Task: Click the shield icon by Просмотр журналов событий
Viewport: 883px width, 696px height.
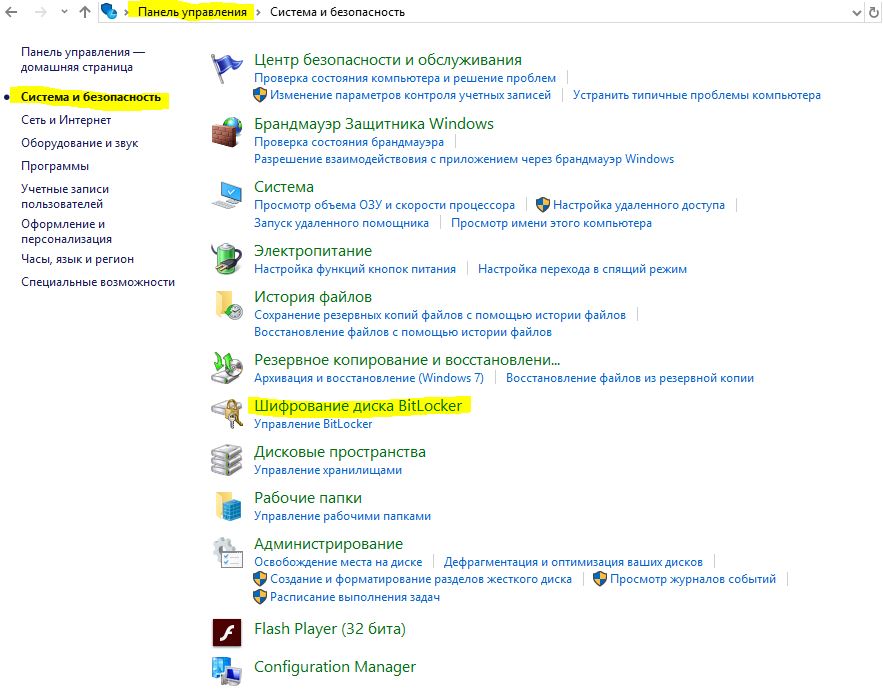Action: (600, 579)
